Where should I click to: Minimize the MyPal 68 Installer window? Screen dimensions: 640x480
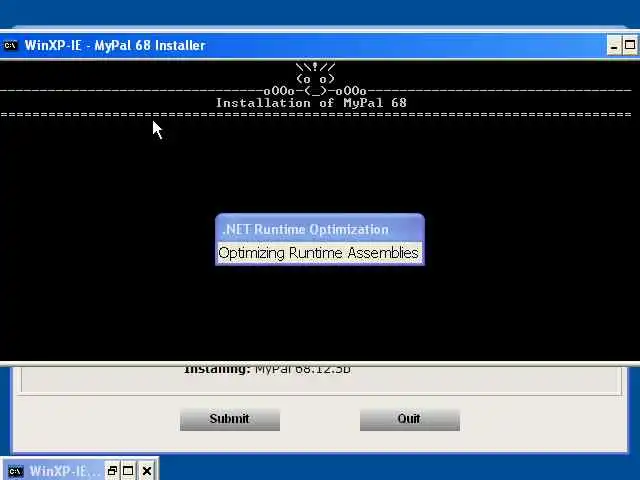tap(613, 45)
